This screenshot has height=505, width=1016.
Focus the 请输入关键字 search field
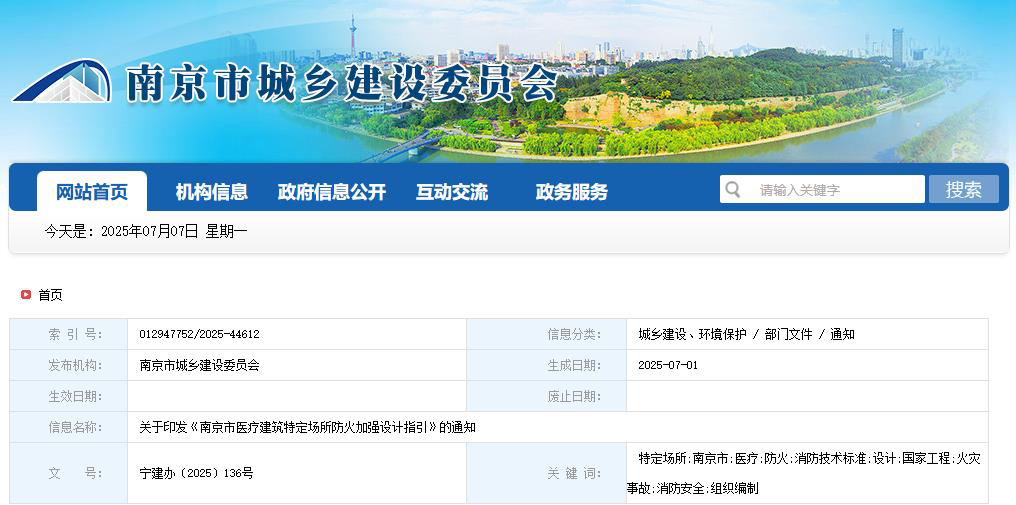point(822,189)
